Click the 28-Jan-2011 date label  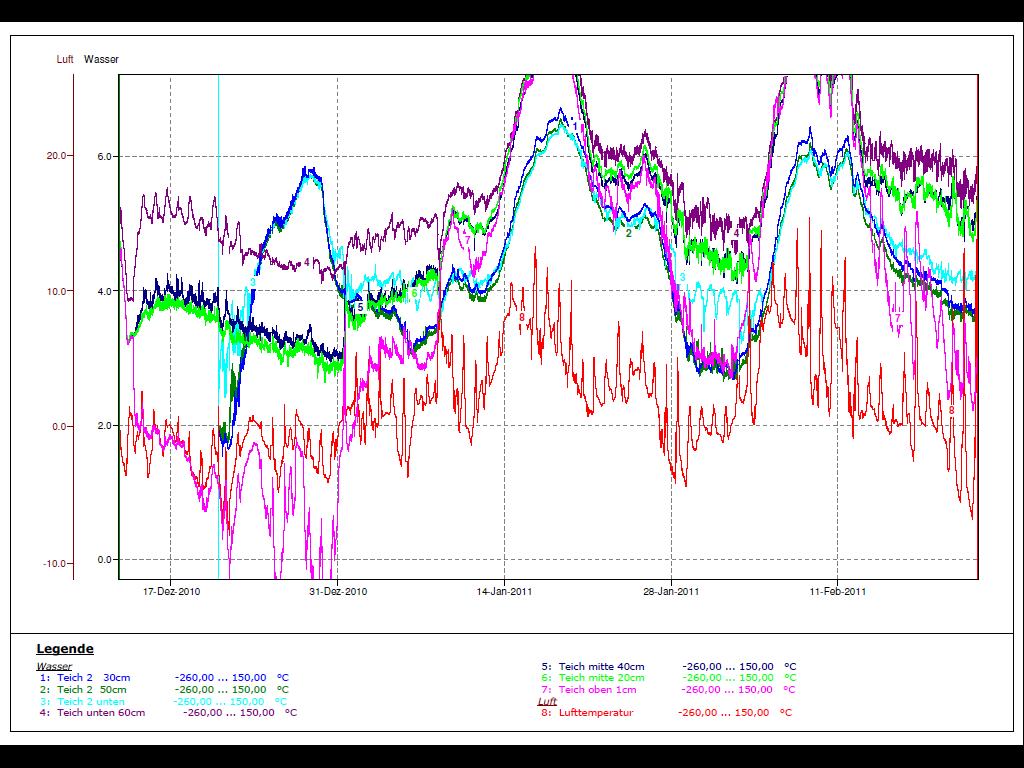(671, 592)
